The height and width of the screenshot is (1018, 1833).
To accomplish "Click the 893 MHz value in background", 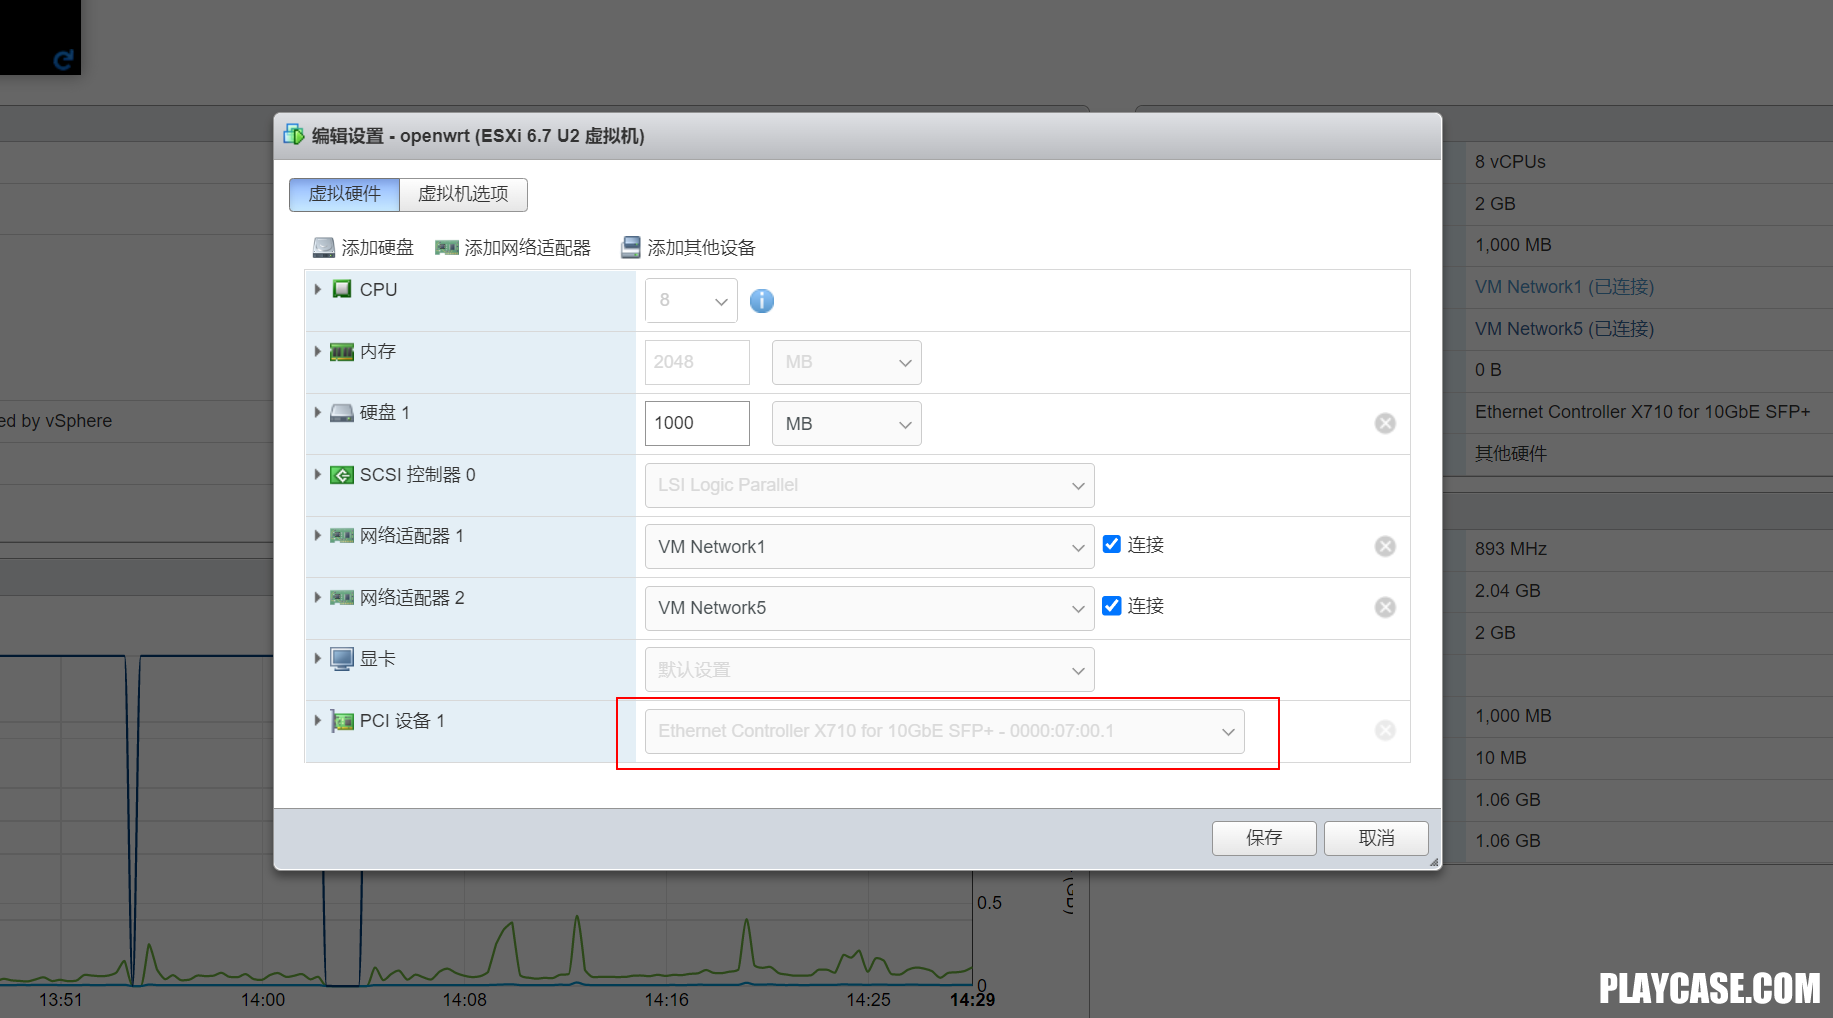I will pos(1511,549).
